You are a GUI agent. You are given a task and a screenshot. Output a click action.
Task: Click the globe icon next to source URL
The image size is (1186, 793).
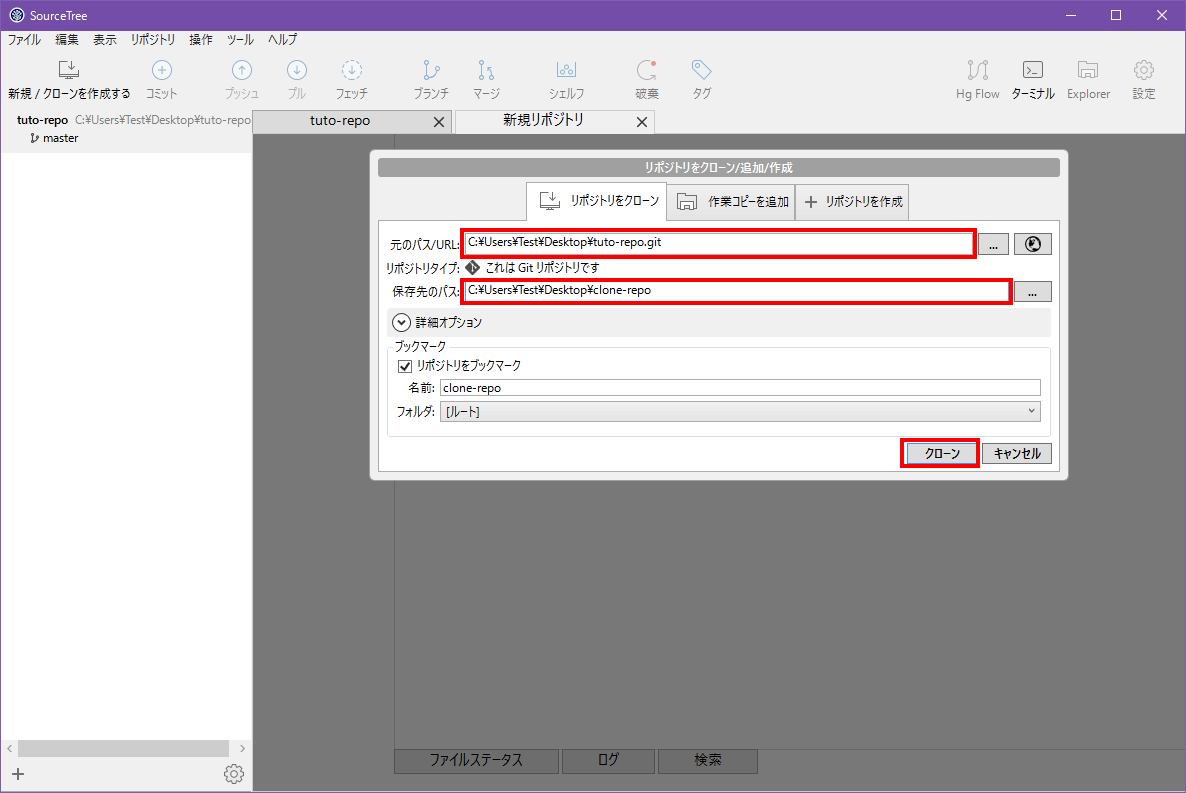coord(1032,243)
